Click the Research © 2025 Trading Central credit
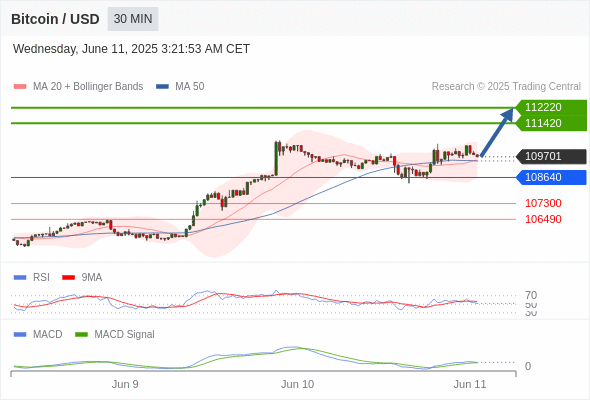The width and height of the screenshot is (590, 400). [x=506, y=87]
